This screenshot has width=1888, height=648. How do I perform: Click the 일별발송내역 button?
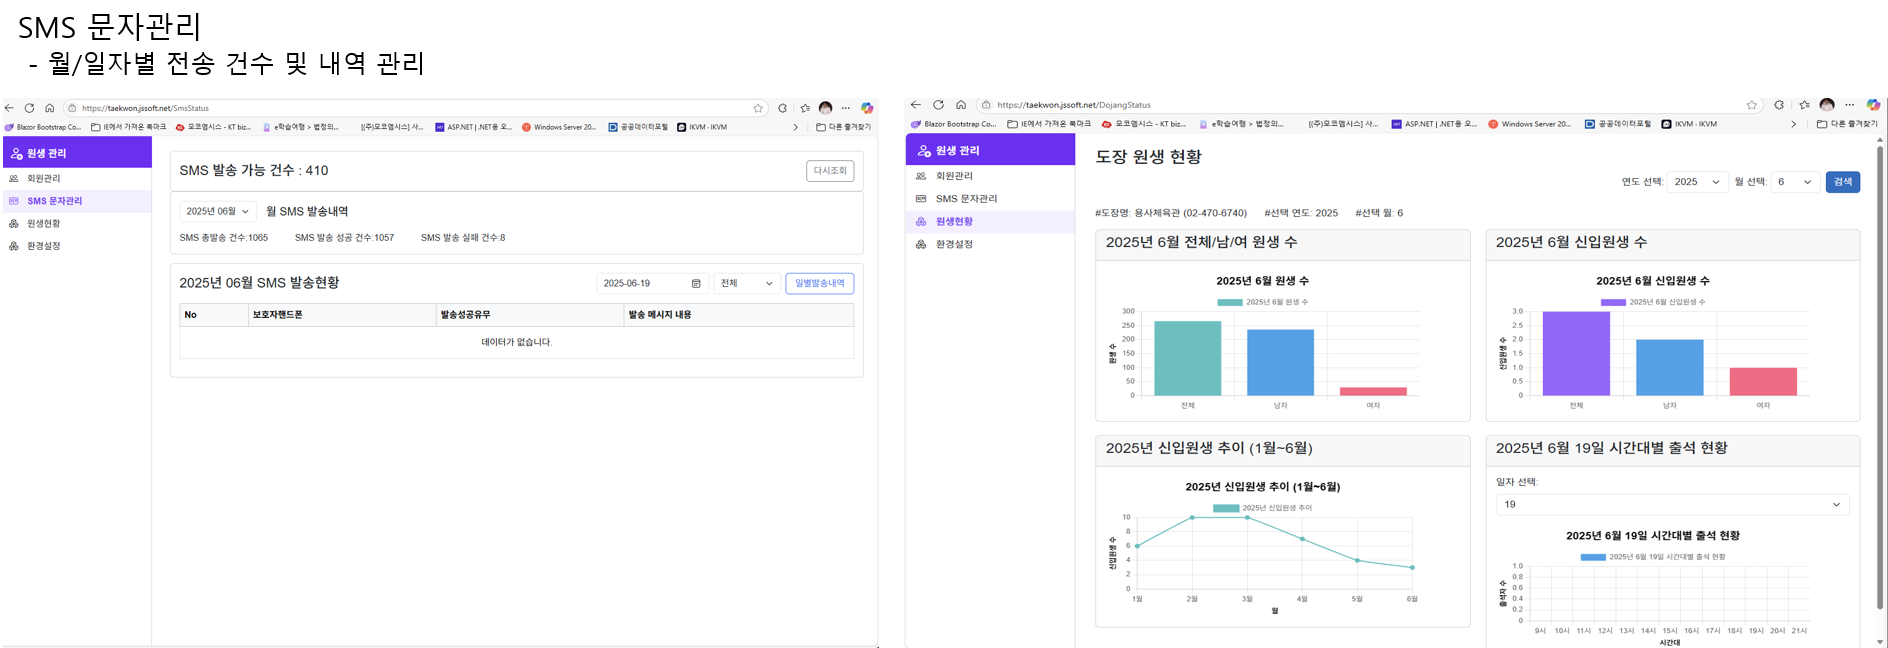(820, 283)
